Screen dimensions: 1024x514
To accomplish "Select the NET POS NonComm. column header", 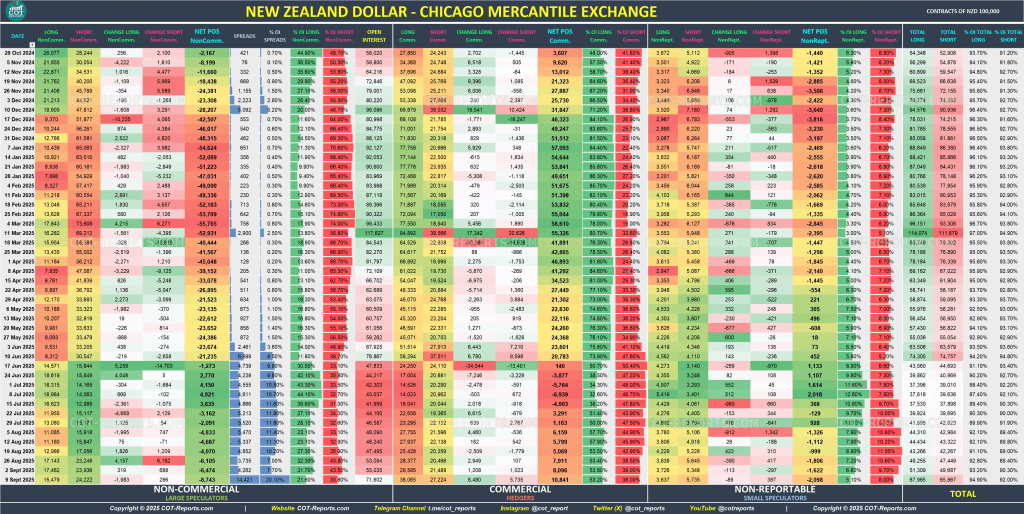I will coord(209,36).
